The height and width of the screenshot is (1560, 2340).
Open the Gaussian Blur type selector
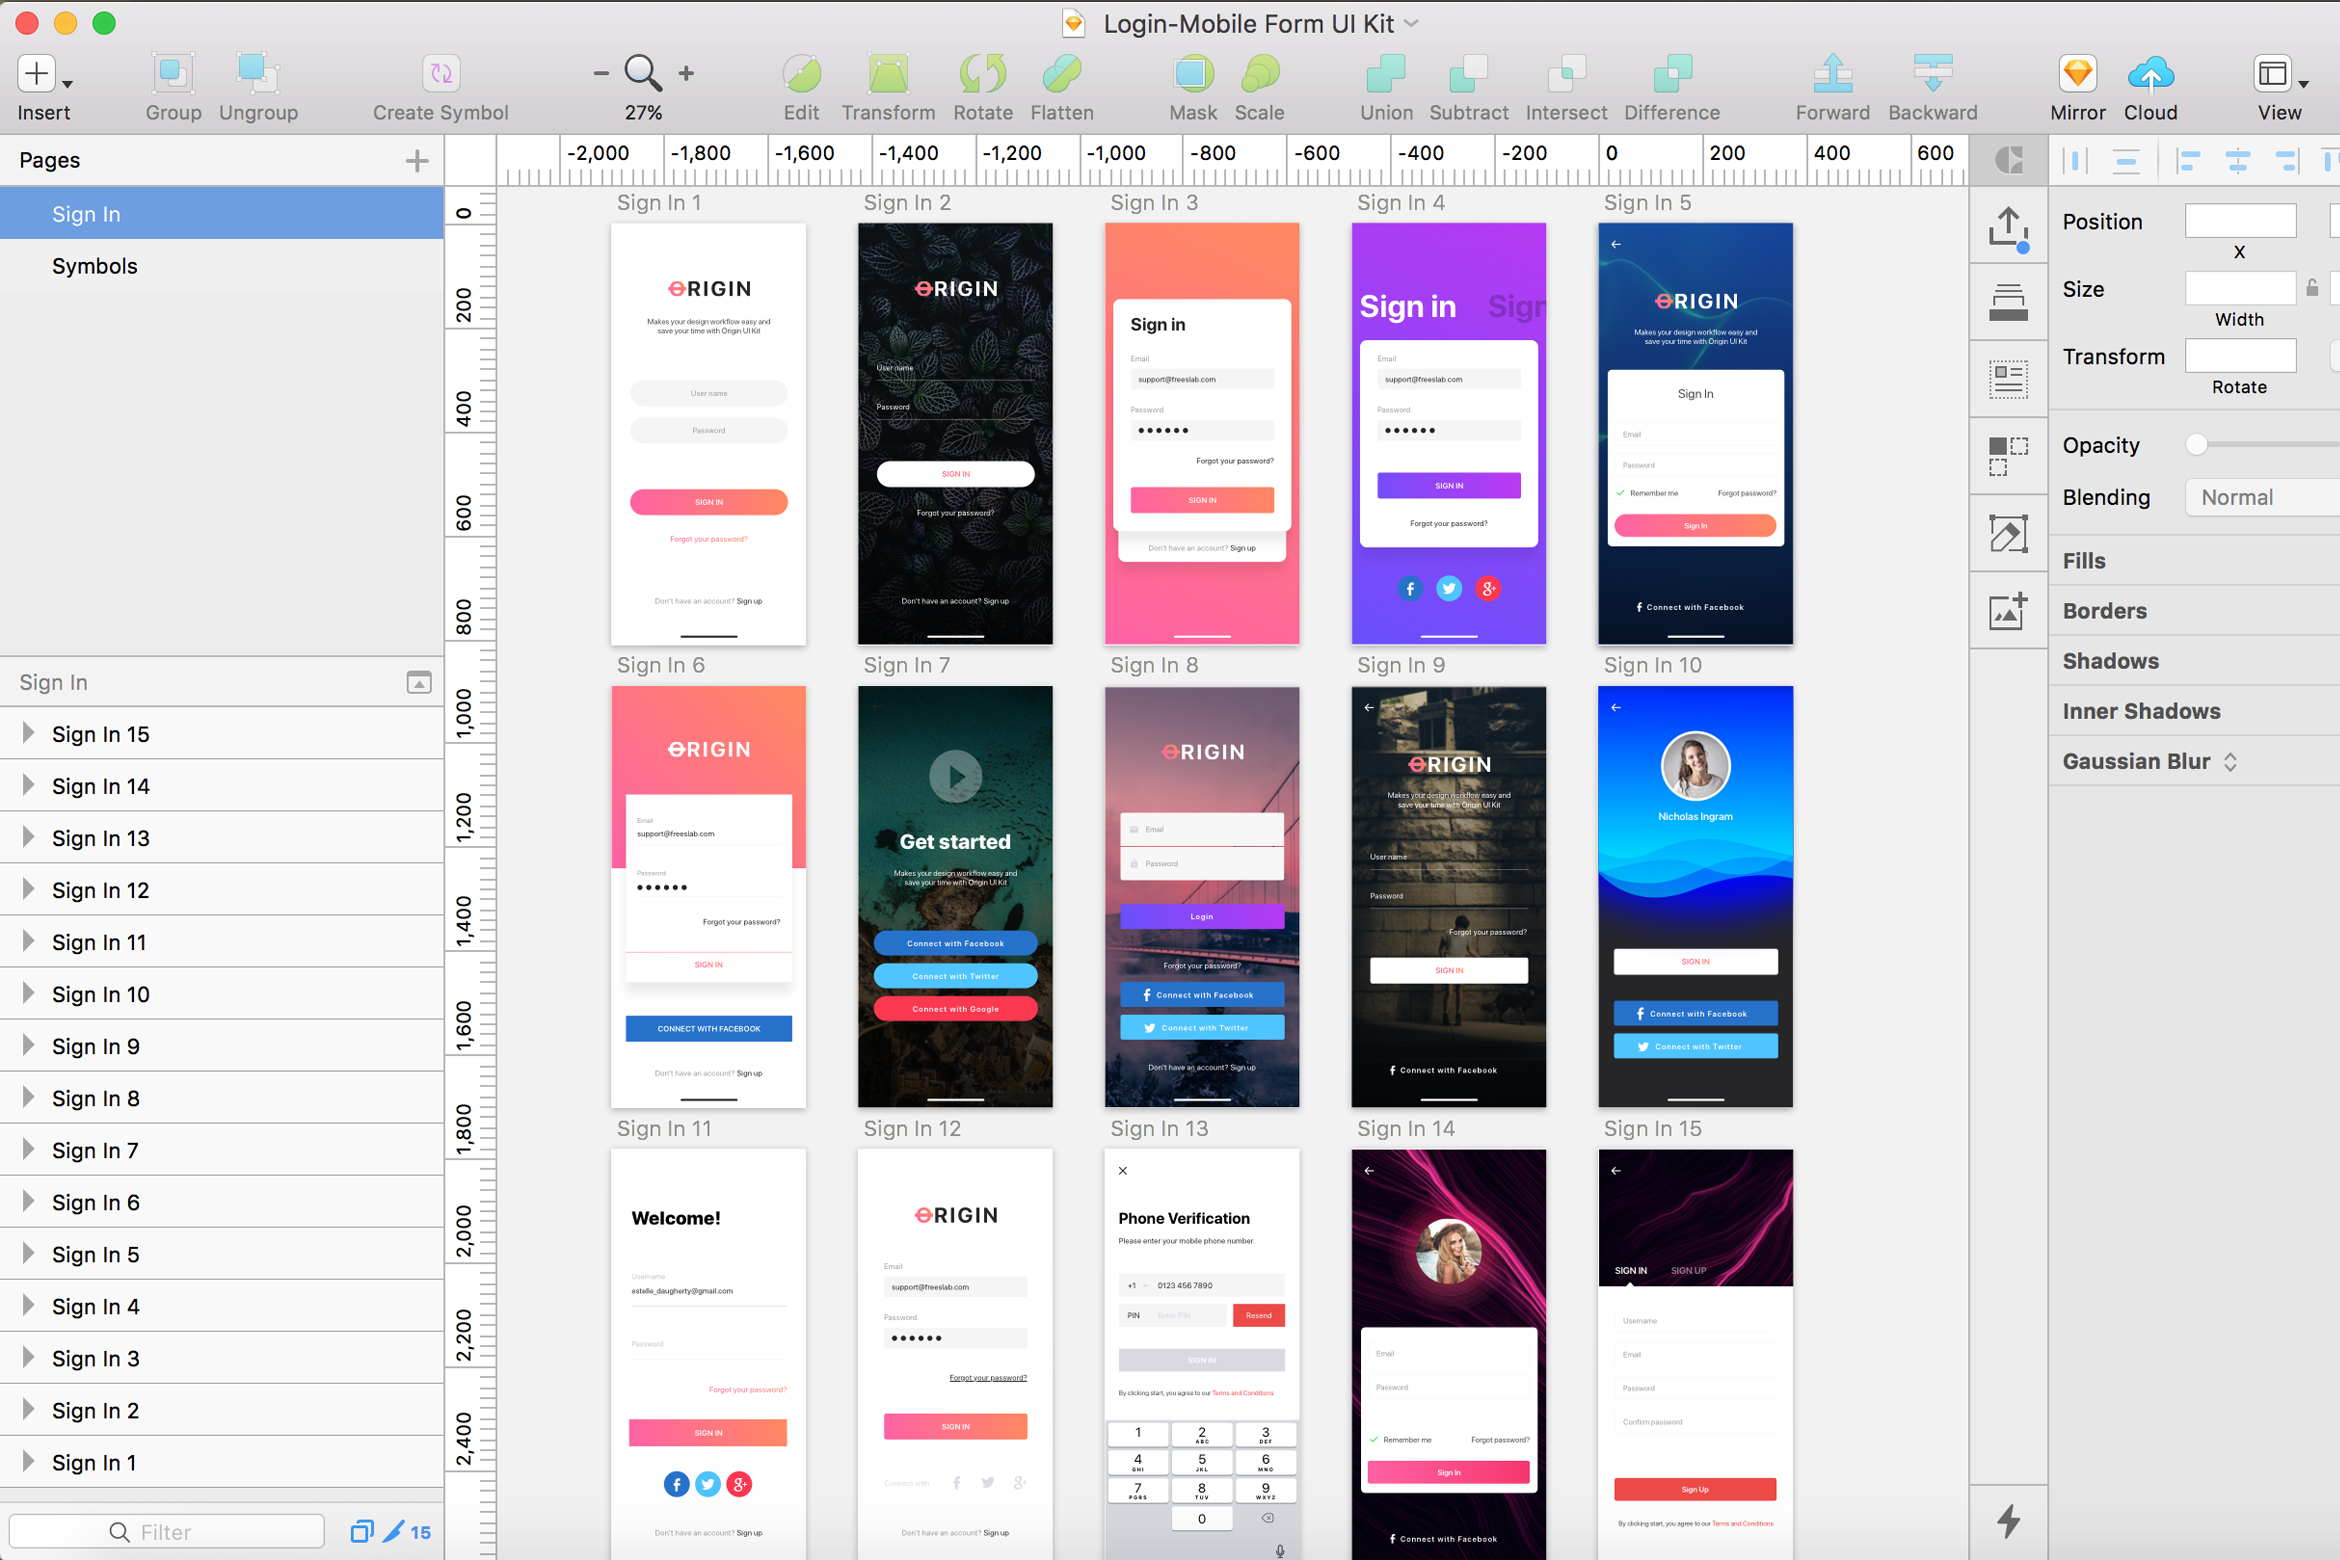pos(2232,761)
